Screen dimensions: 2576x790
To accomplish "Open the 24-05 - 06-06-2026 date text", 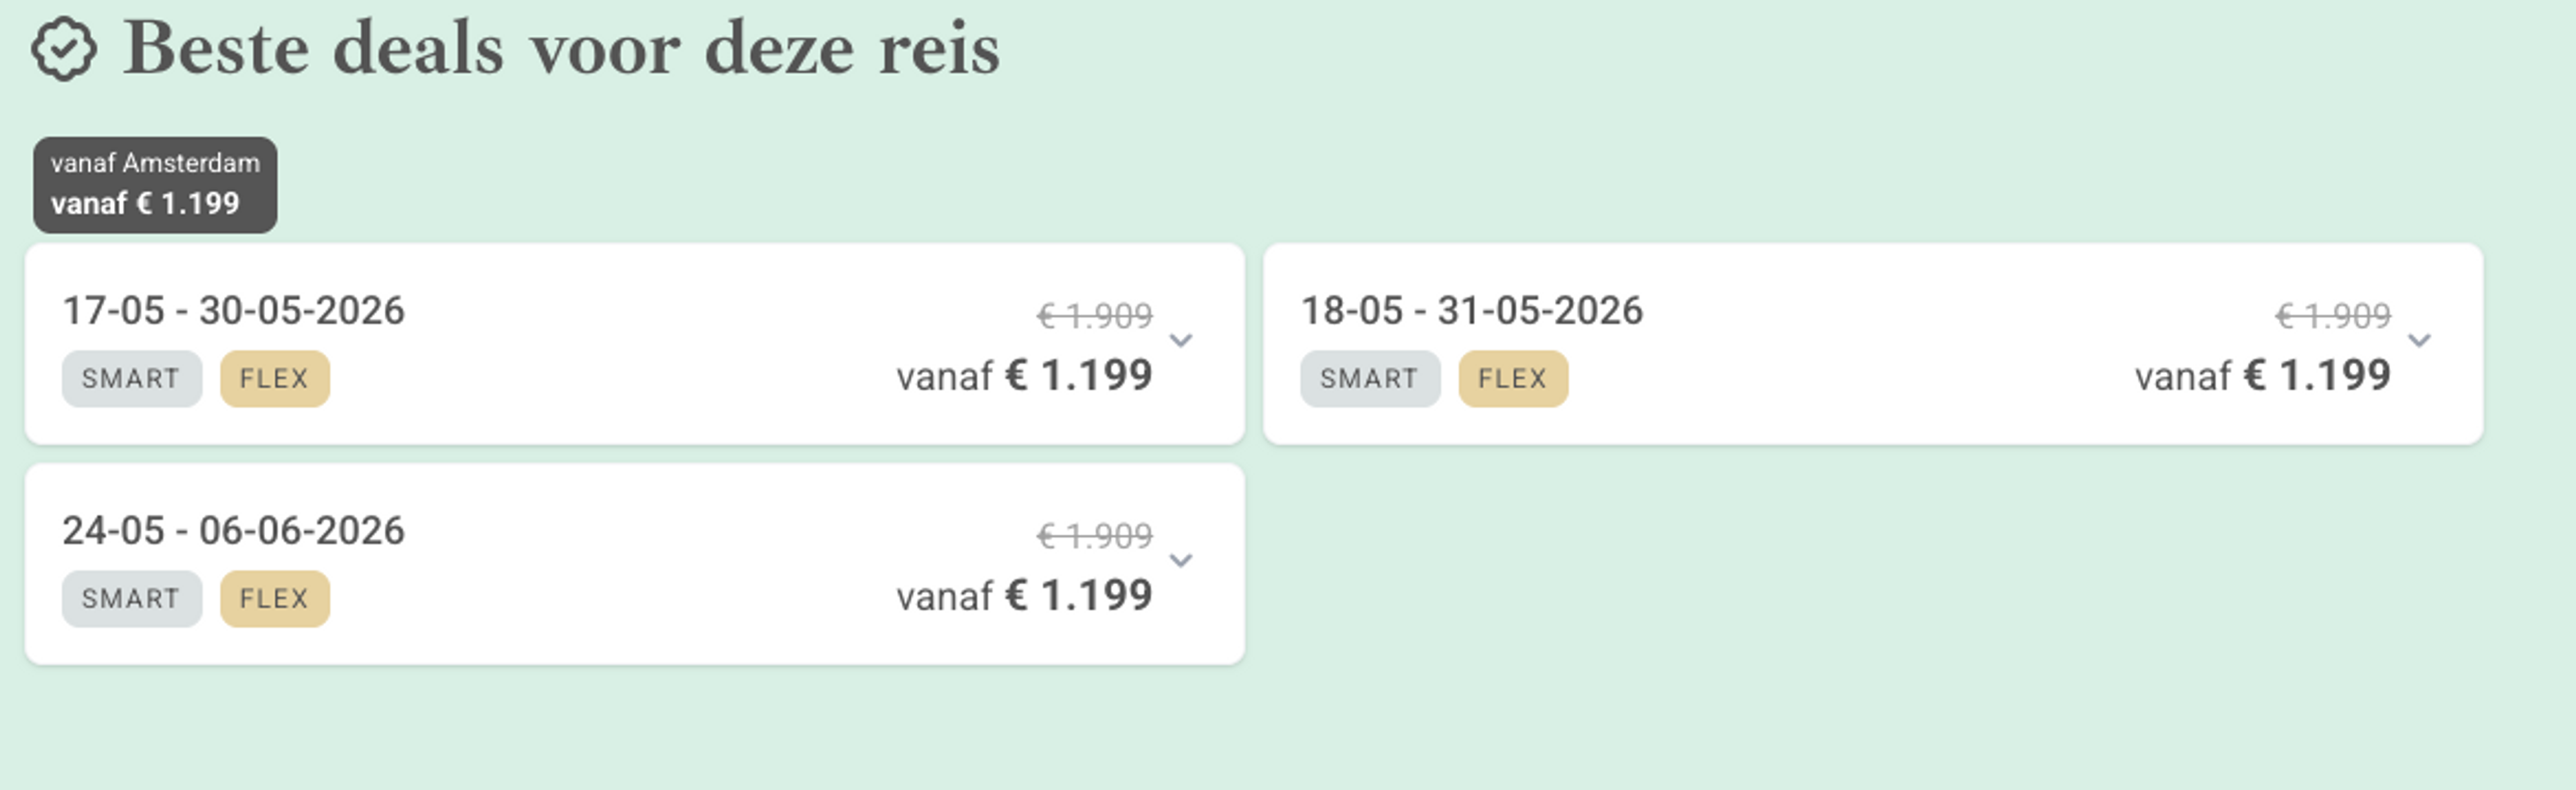I will [x=233, y=531].
